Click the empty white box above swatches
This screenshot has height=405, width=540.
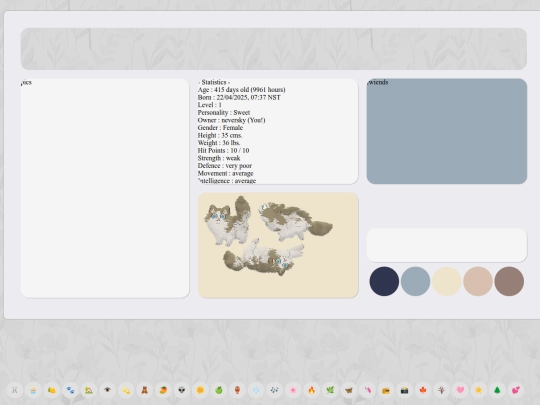tap(447, 245)
